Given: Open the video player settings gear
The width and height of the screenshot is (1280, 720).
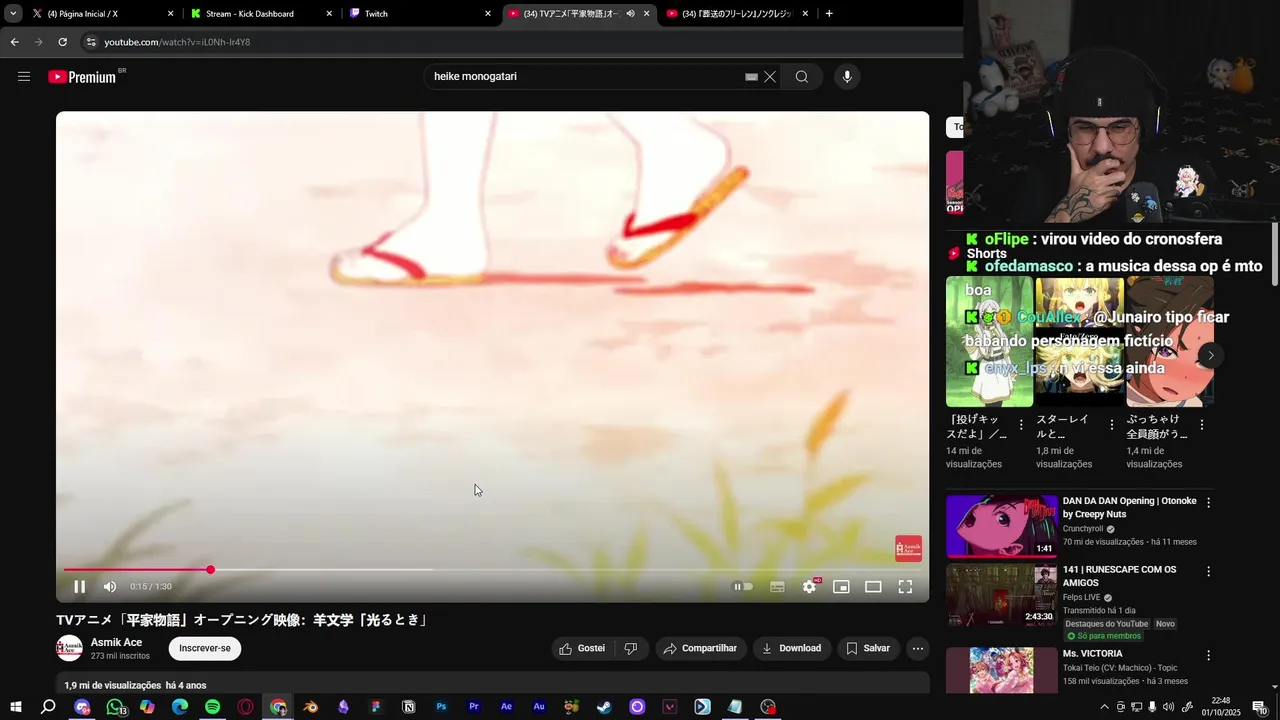Looking at the screenshot, I should click(x=809, y=587).
